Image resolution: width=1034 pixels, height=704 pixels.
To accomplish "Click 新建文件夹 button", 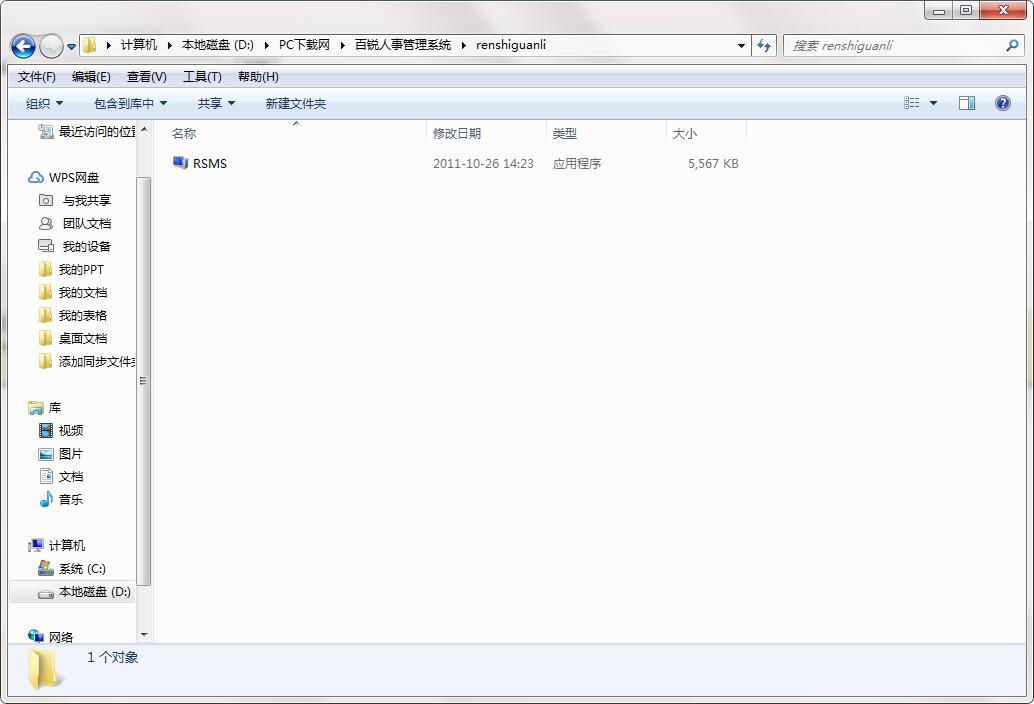I will [x=295, y=103].
